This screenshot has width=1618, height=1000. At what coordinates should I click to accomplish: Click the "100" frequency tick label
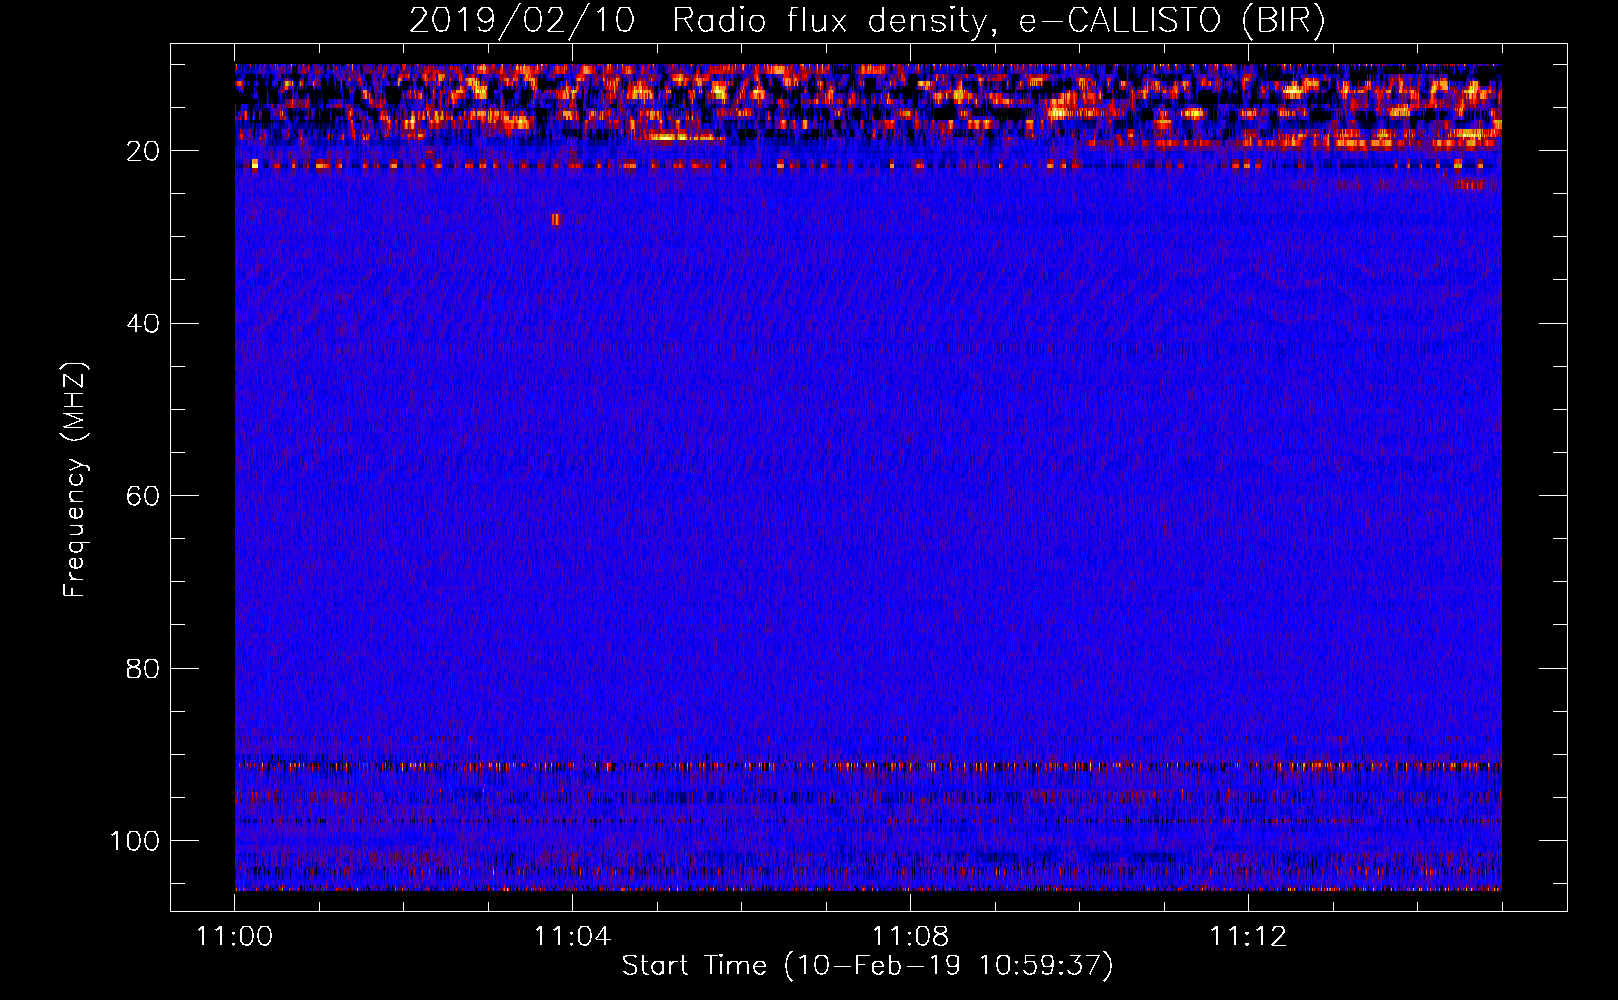tap(135, 840)
